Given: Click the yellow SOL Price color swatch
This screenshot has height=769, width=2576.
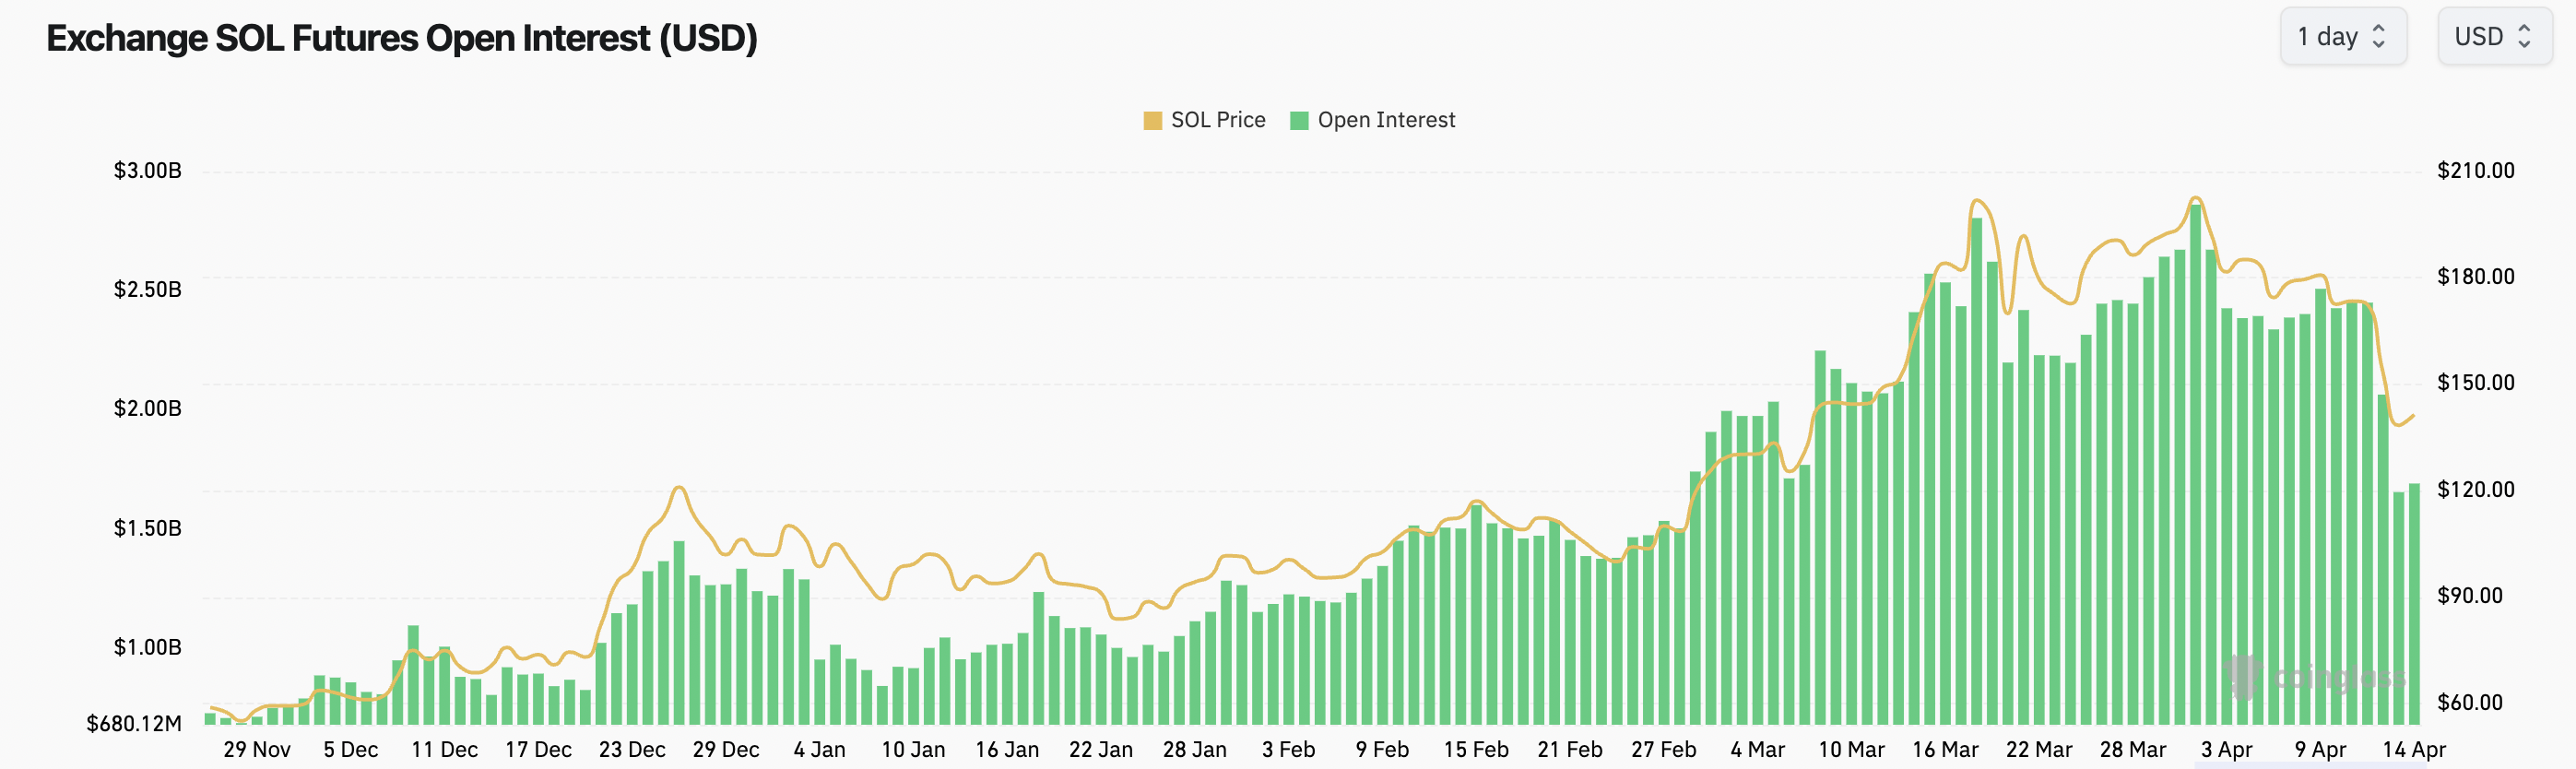Looking at the screenshot, I should 1152,121.
